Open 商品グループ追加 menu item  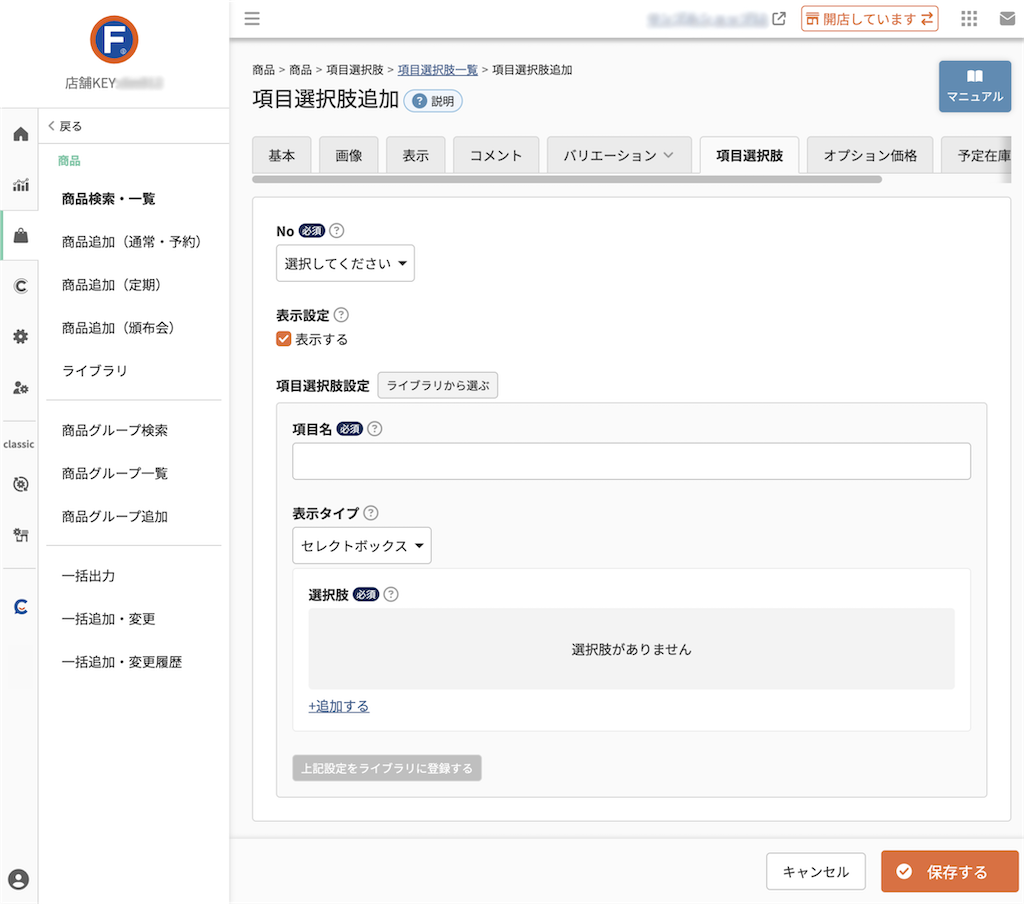pyautogui.click(x=115, y=517)
